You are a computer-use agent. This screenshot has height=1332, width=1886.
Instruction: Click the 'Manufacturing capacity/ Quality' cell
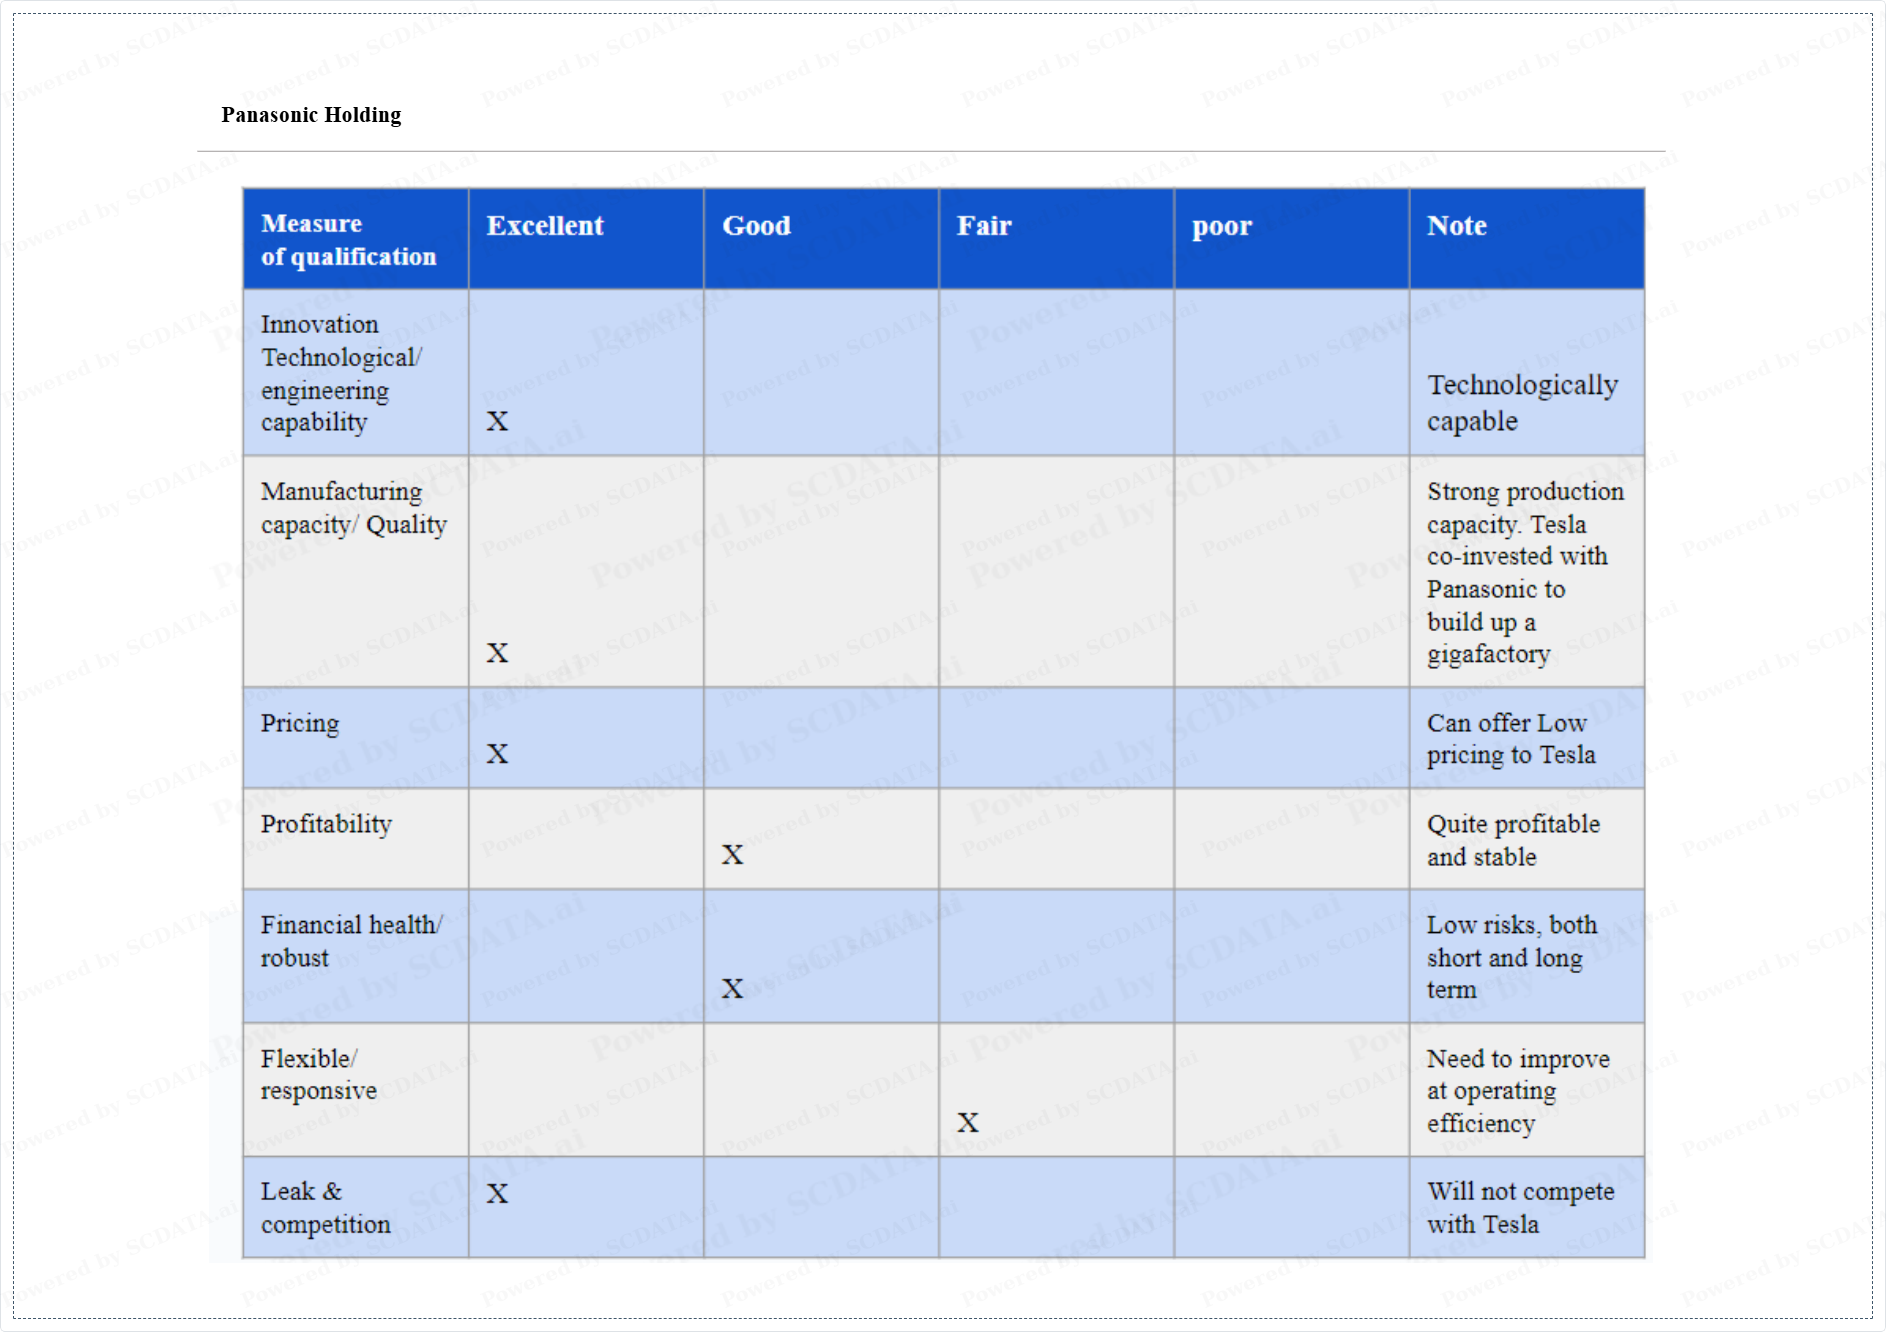356,572
